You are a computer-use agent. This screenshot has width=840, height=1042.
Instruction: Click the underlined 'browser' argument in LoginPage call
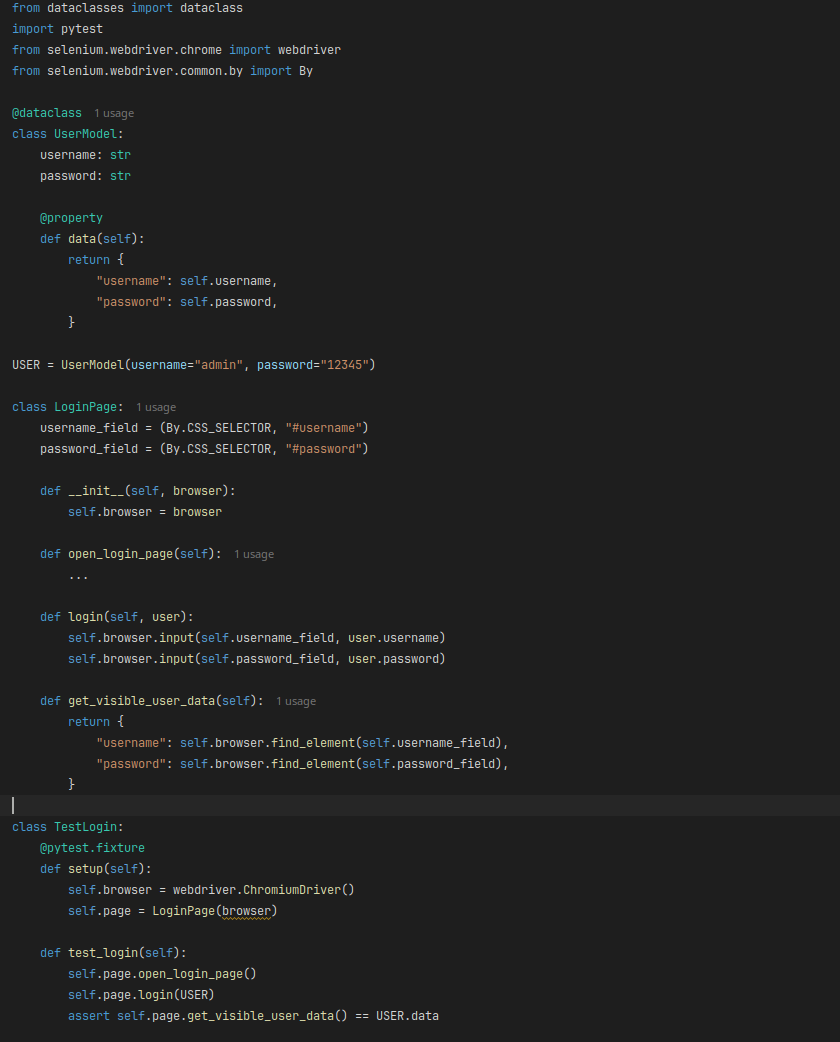pos(246,911)
